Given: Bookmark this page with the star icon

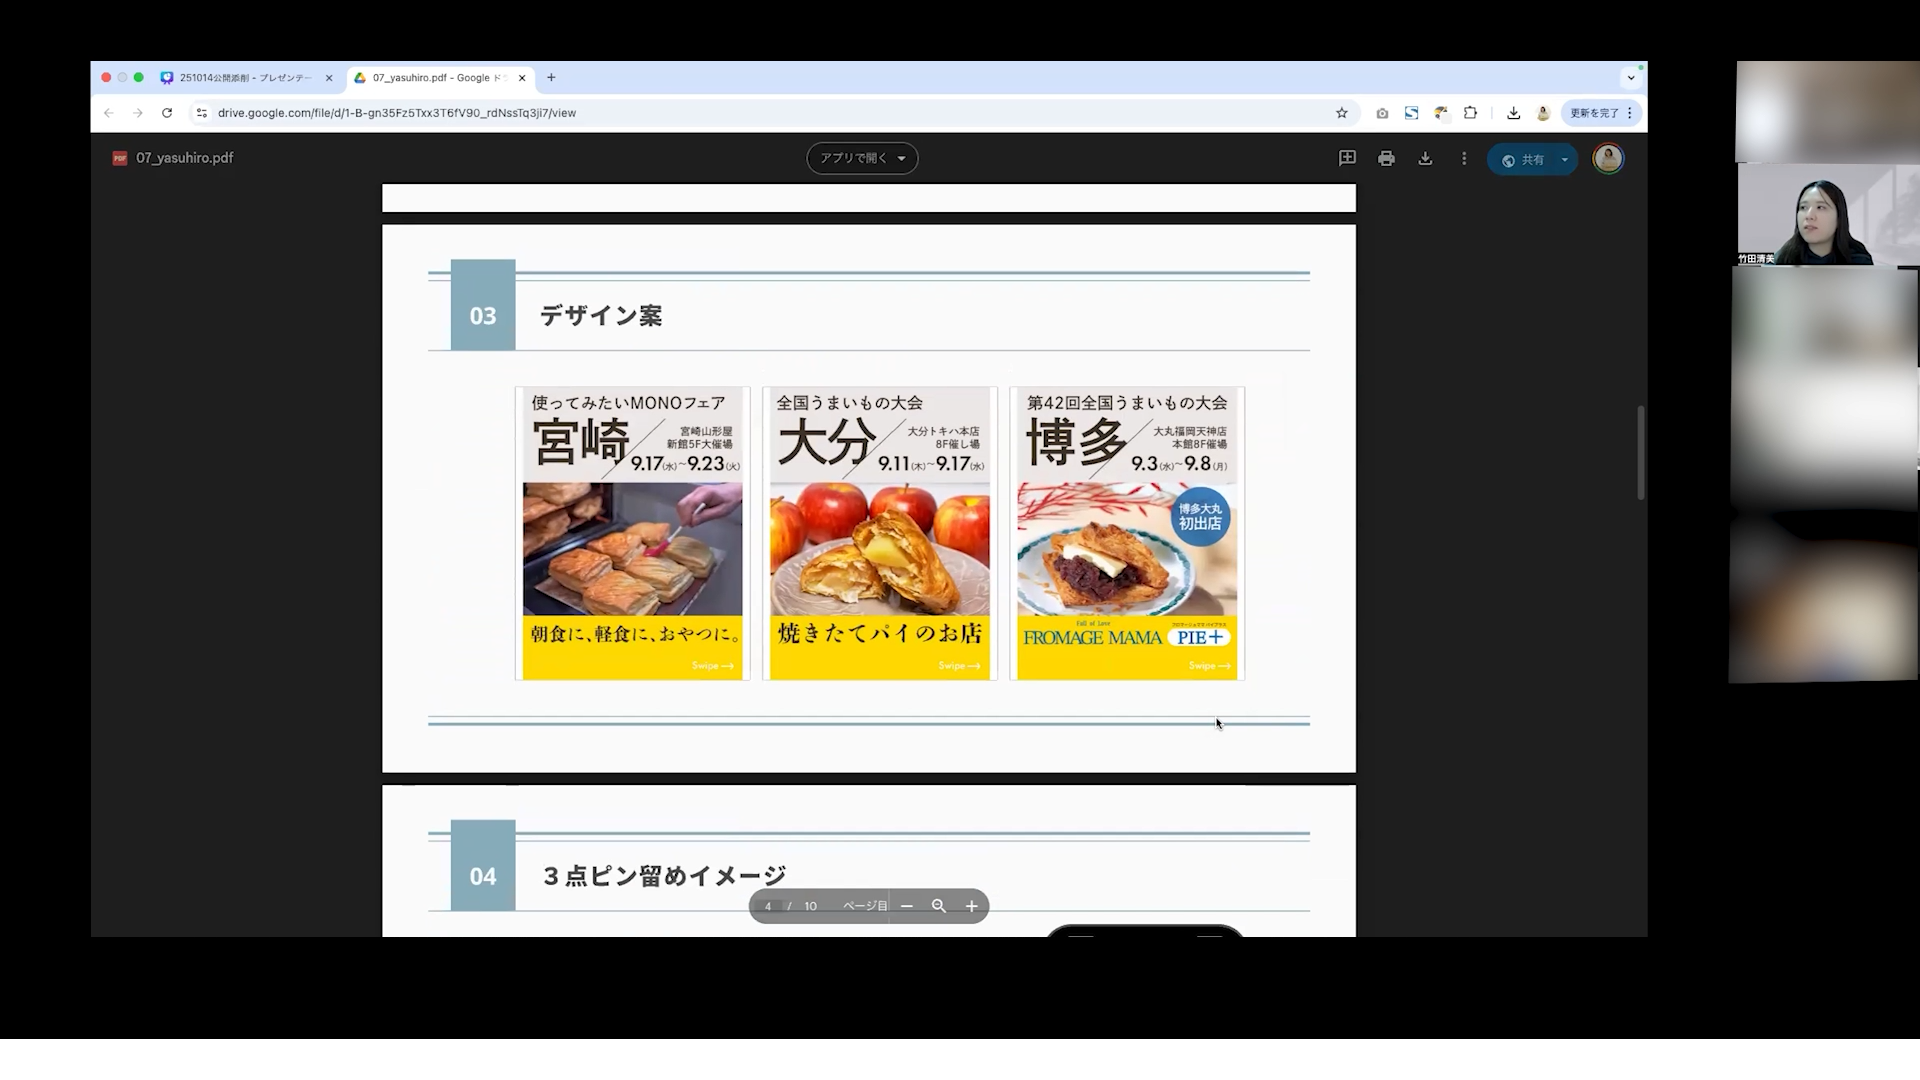Looking at the screenshot, I should pyautogui.click(x=1342, y=113).
